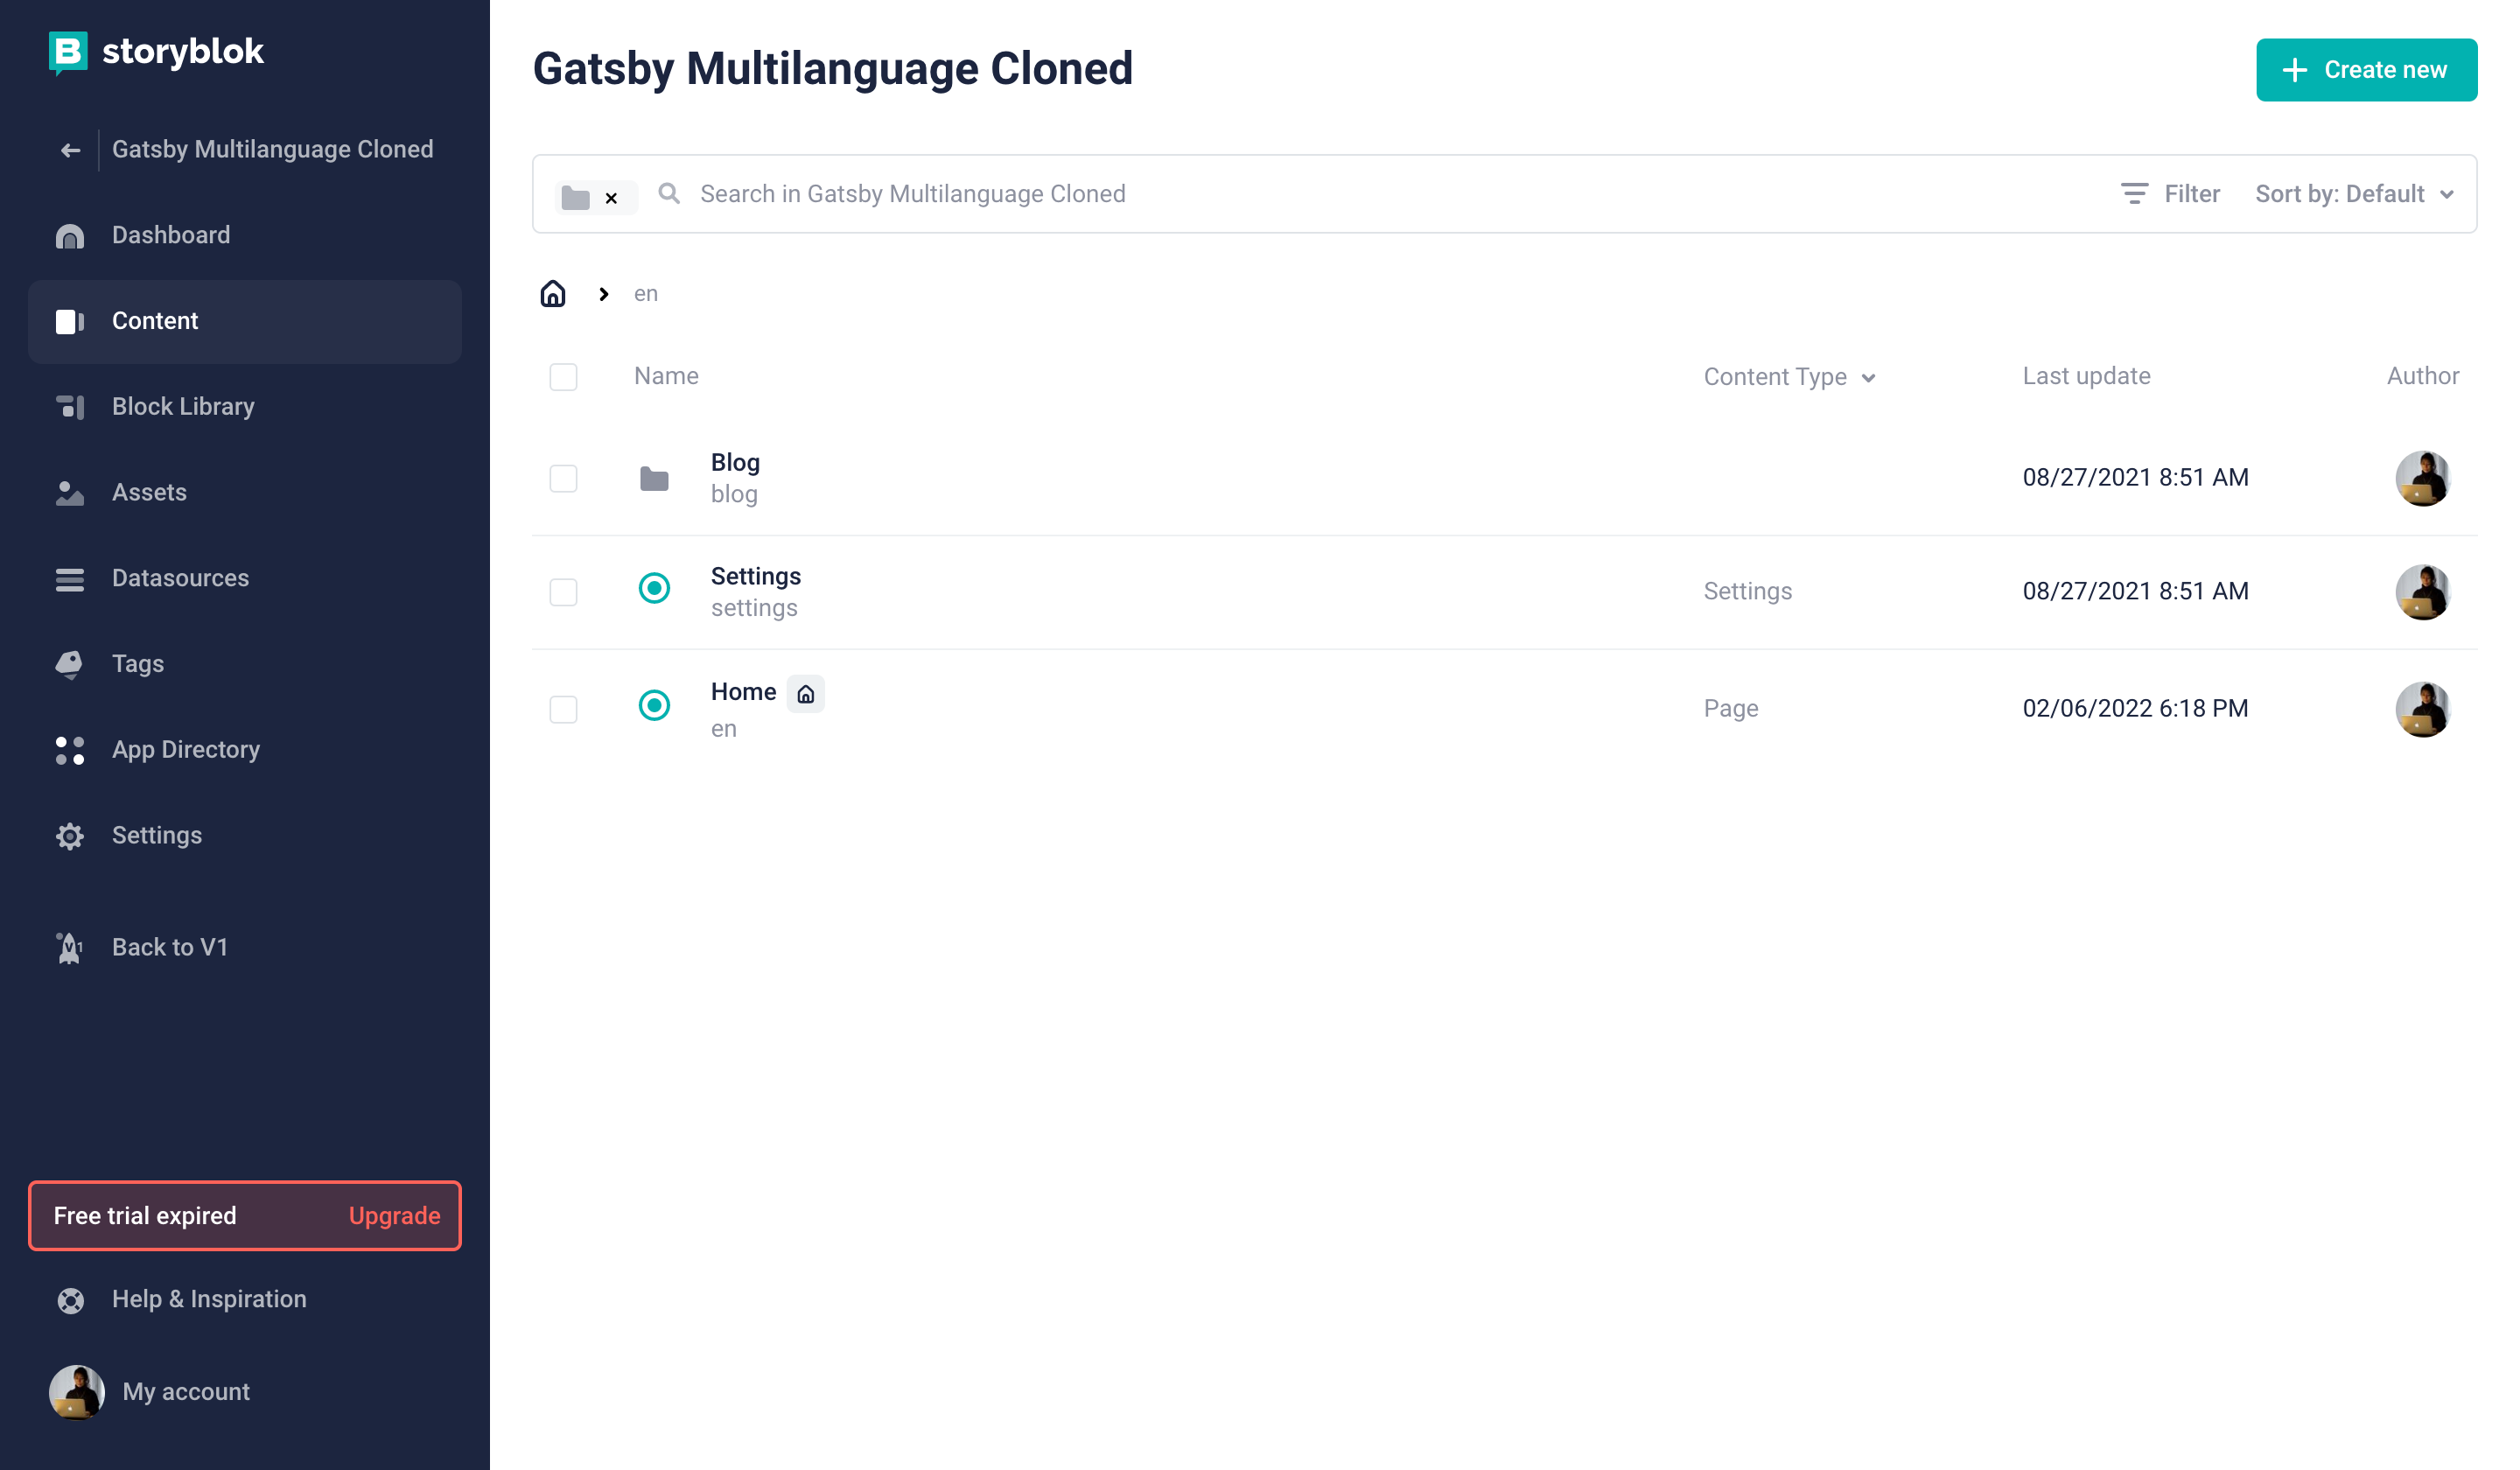This screenshot has width=2520, height=1470.
Task: Click Gatsby Multilanguage Cloned space name in sidebar
Action: [x=272, y=150]
